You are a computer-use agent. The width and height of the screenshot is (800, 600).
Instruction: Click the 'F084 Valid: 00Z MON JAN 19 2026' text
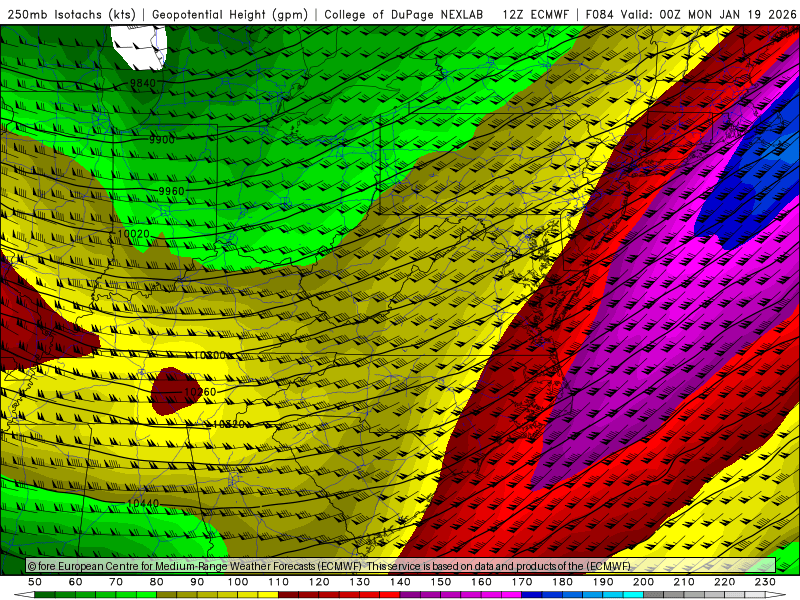(691, 14)
